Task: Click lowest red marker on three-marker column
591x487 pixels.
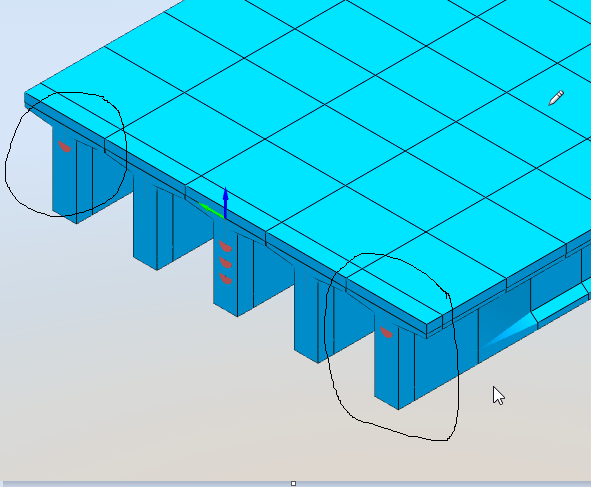Action: 225,279
